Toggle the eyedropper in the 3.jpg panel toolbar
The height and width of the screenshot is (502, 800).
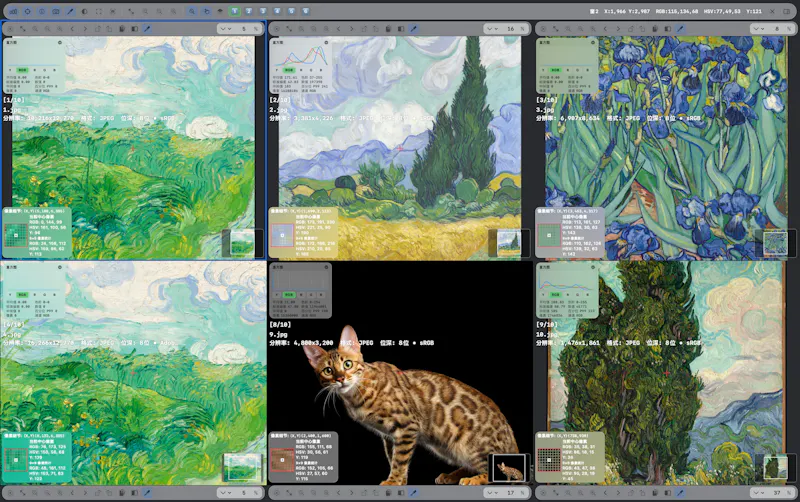680,29
